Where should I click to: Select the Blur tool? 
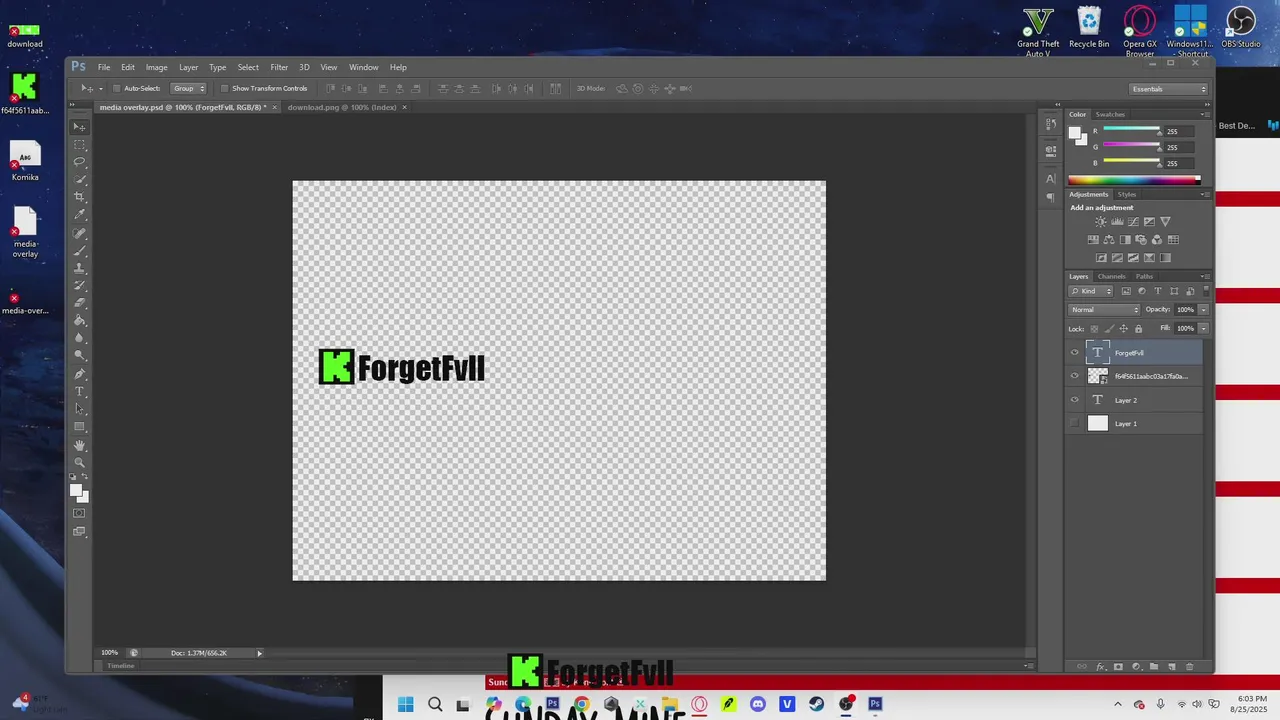tap(80, 338)
